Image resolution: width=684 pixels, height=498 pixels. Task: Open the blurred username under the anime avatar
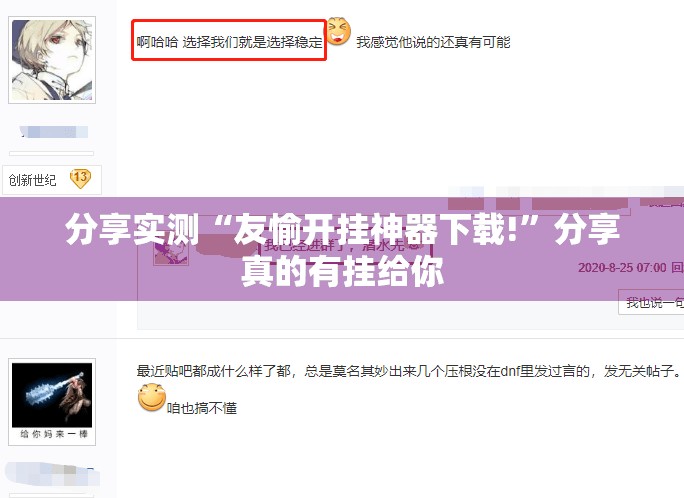coord(54,132)
